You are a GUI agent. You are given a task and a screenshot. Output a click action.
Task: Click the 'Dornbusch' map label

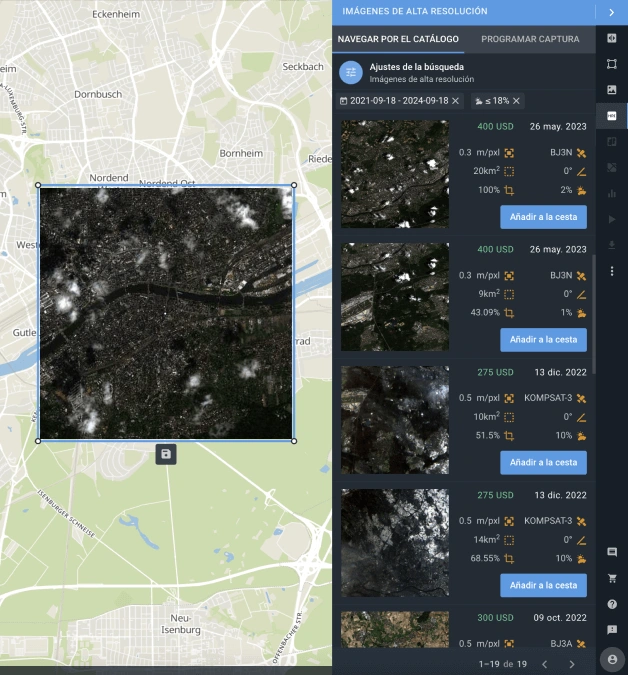click(98, 94)
